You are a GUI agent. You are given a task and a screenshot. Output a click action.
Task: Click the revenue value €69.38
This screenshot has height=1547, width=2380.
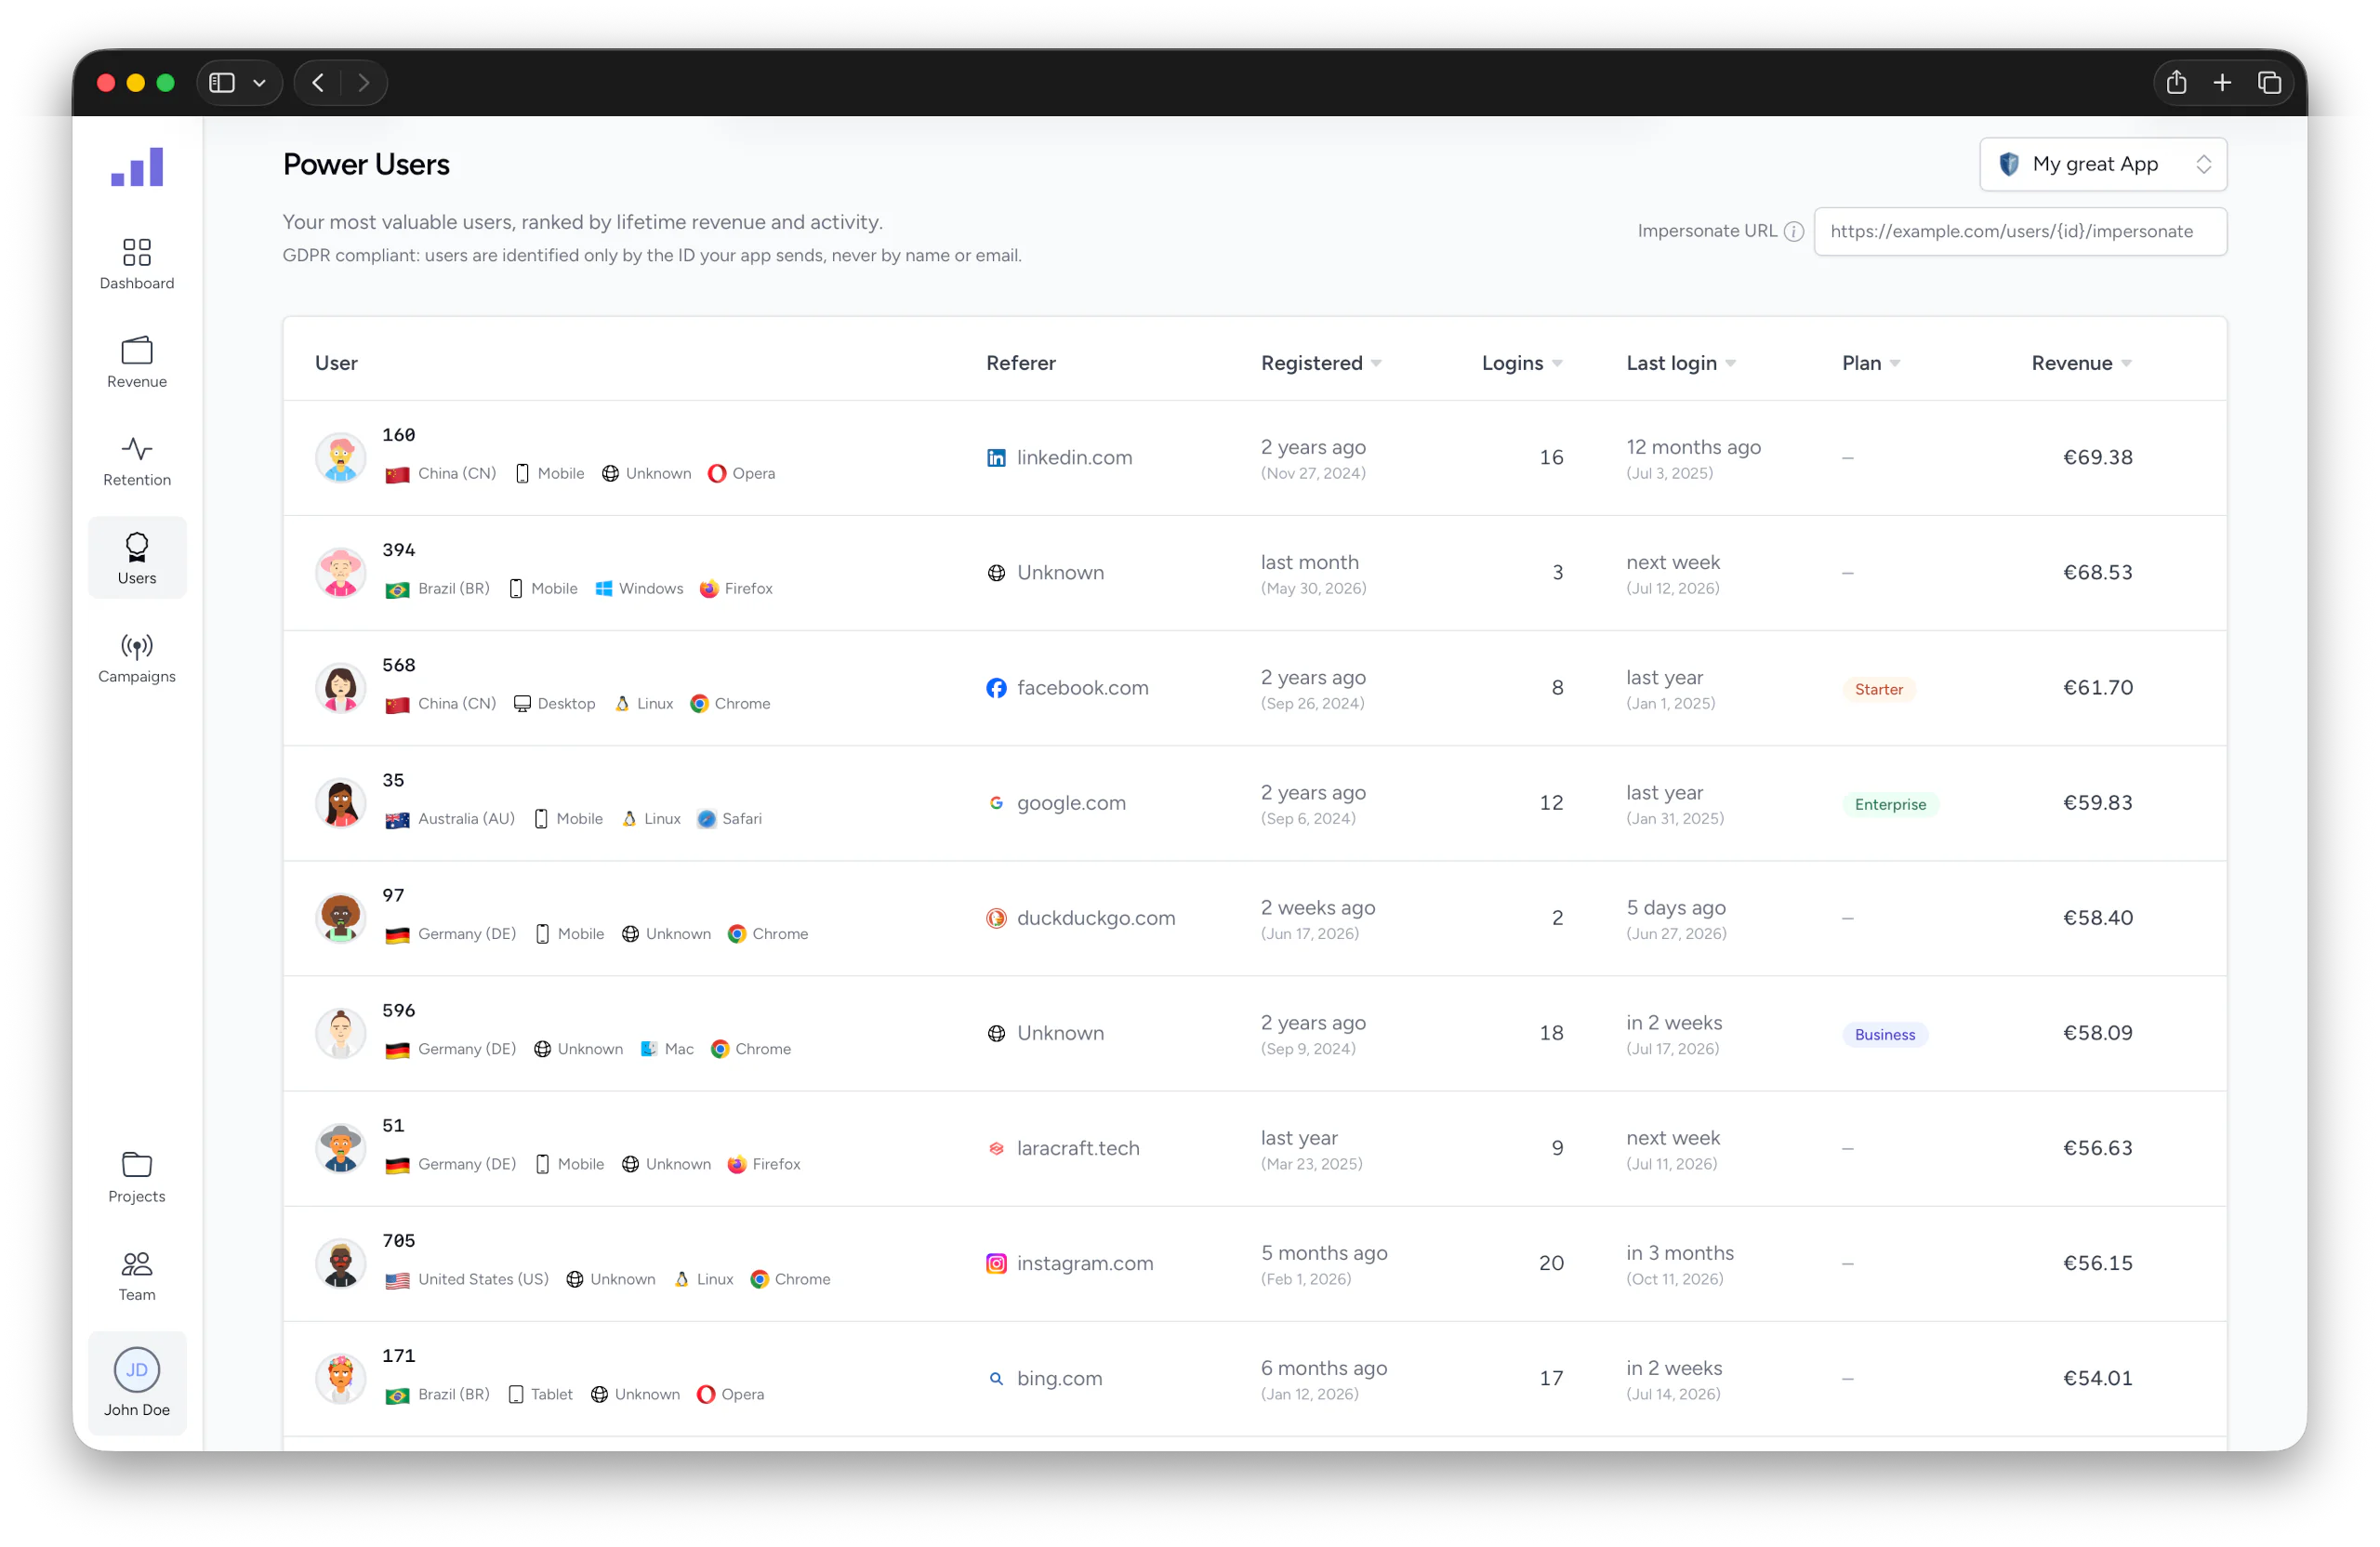click(x=2097, y=458)
